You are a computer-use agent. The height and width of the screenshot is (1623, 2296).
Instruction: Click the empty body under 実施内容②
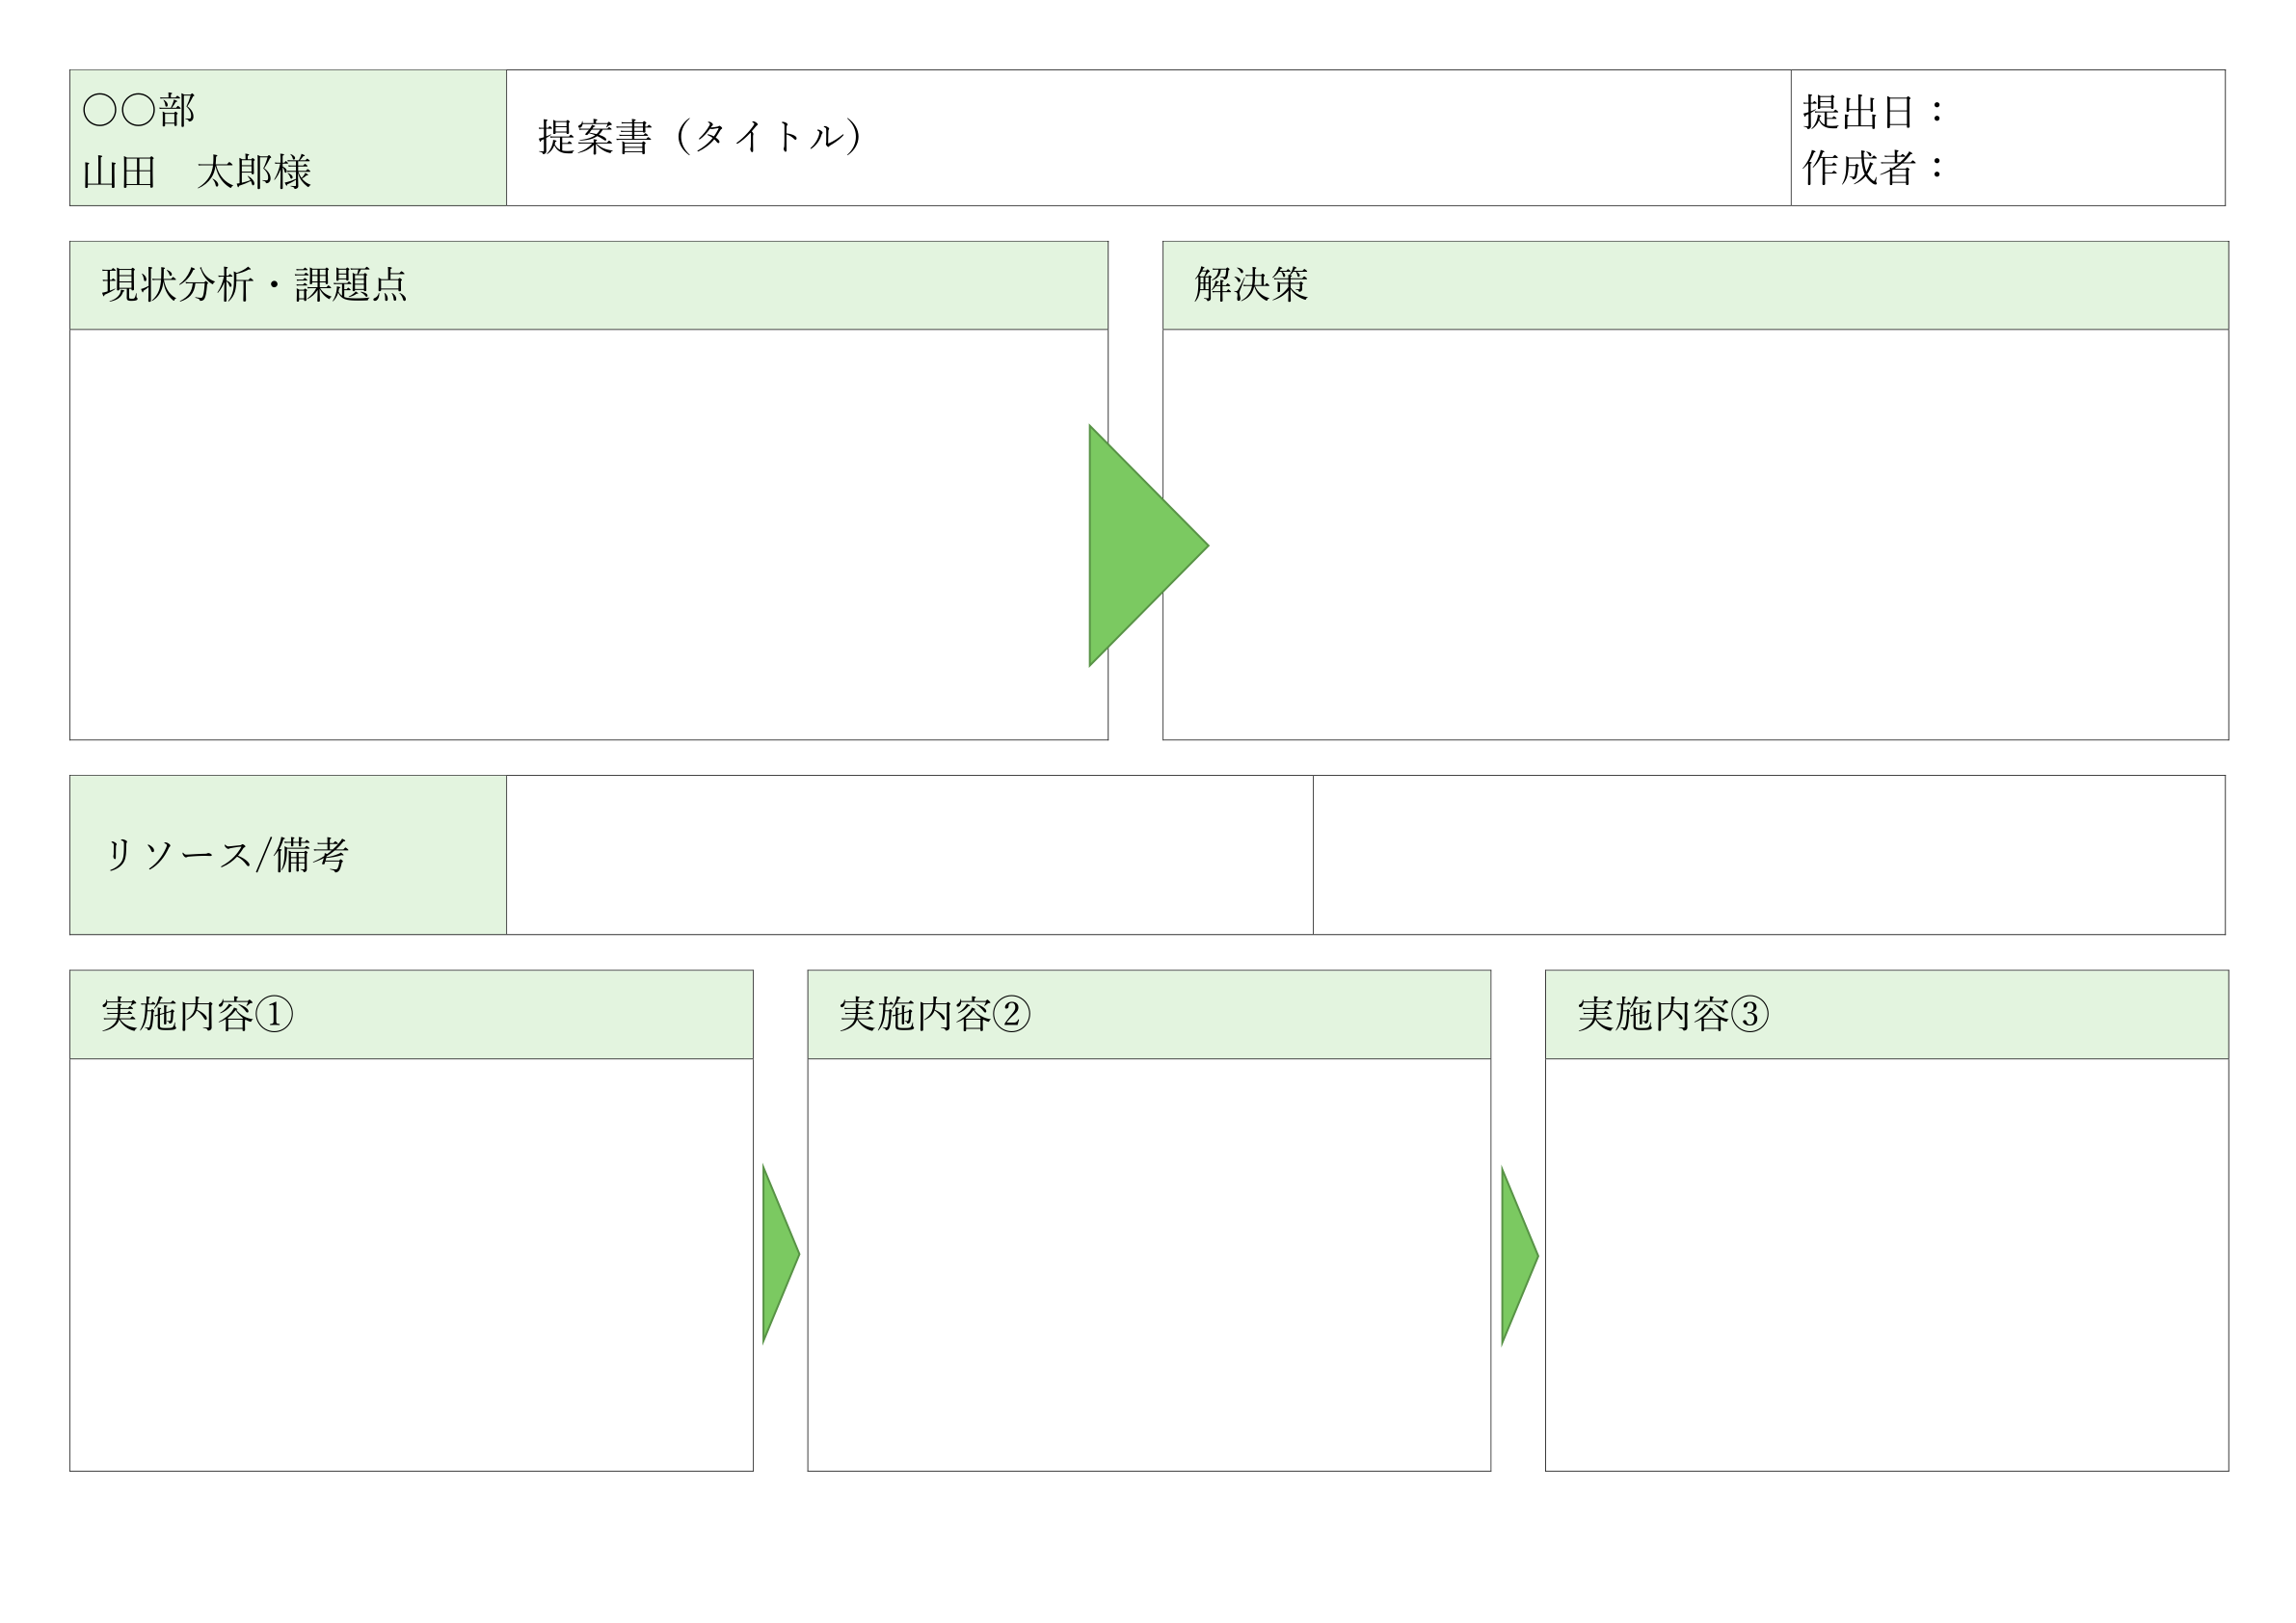coord(1148,1264)
